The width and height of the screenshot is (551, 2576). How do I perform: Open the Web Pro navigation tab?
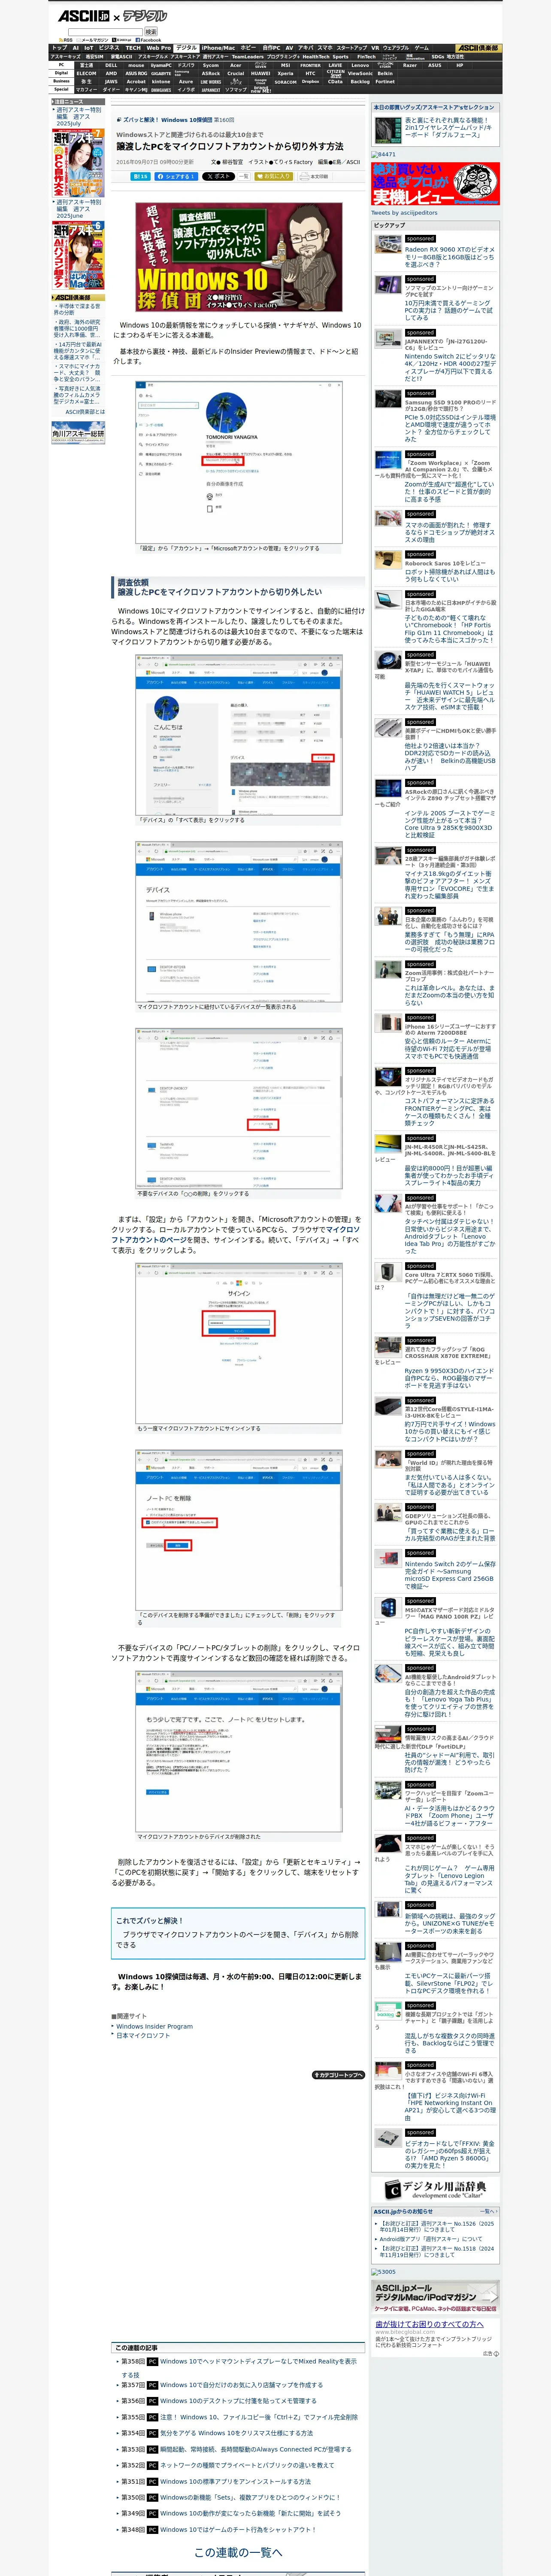pyautogui.click(x=159, y=48)
